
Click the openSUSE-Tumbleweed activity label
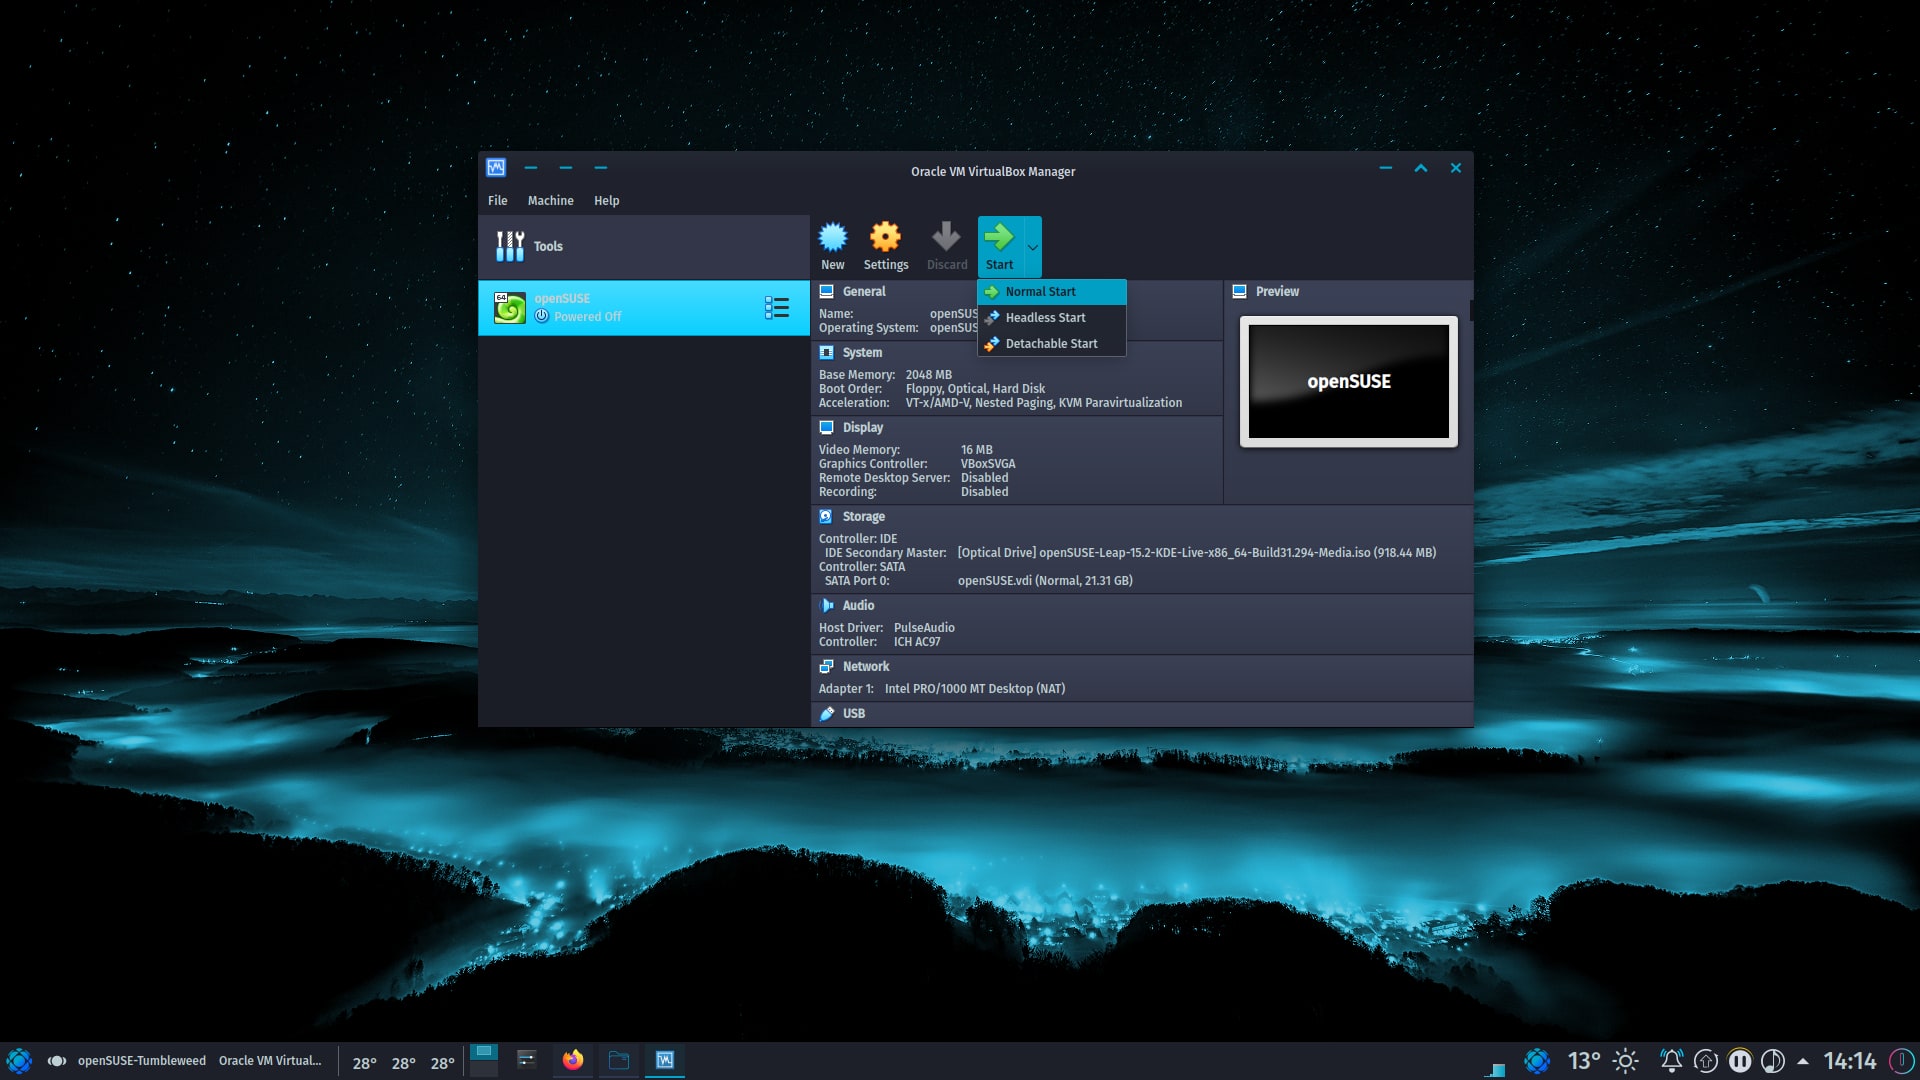141,1061
